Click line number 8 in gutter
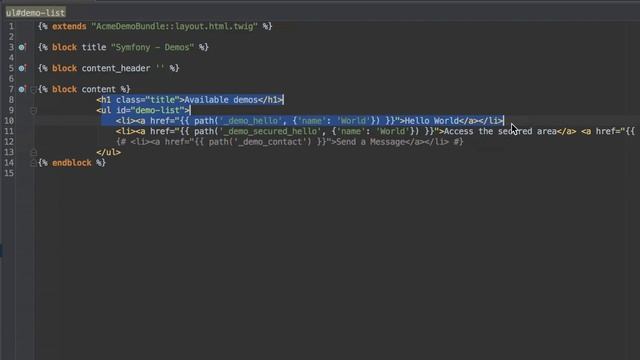 point(11,100)
